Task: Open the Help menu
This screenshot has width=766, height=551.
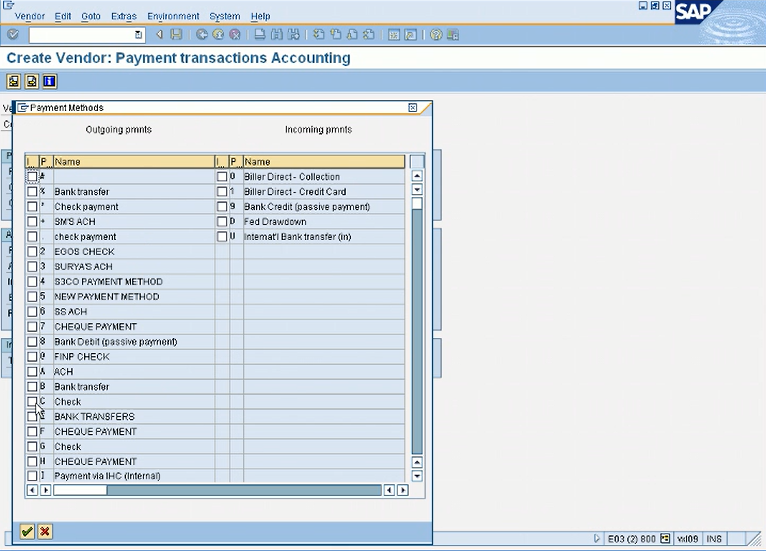Action: (x=260, y=16)
